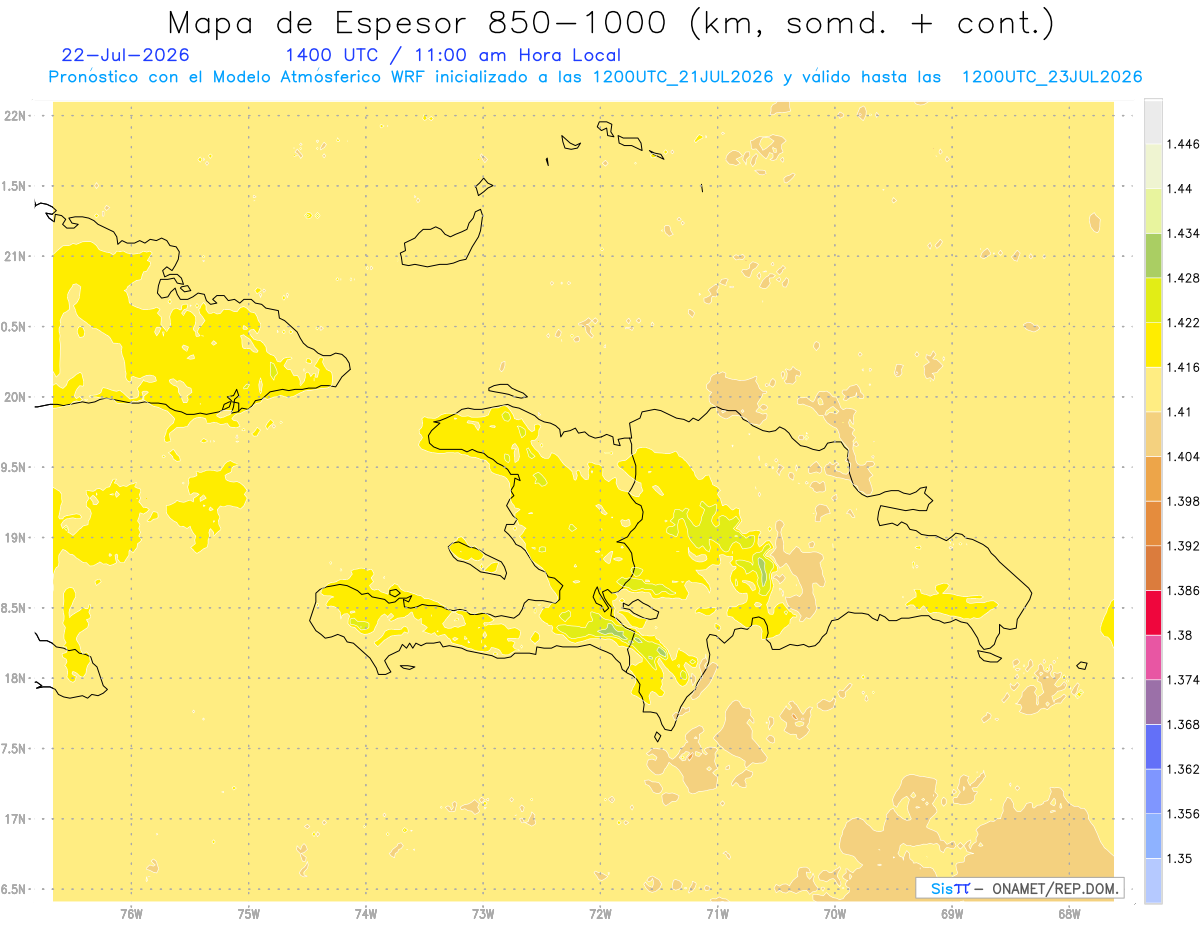Click the '20N' latitude label
Screen dimensions: 1200x927
pyautogui.click(x=17, y=397)
